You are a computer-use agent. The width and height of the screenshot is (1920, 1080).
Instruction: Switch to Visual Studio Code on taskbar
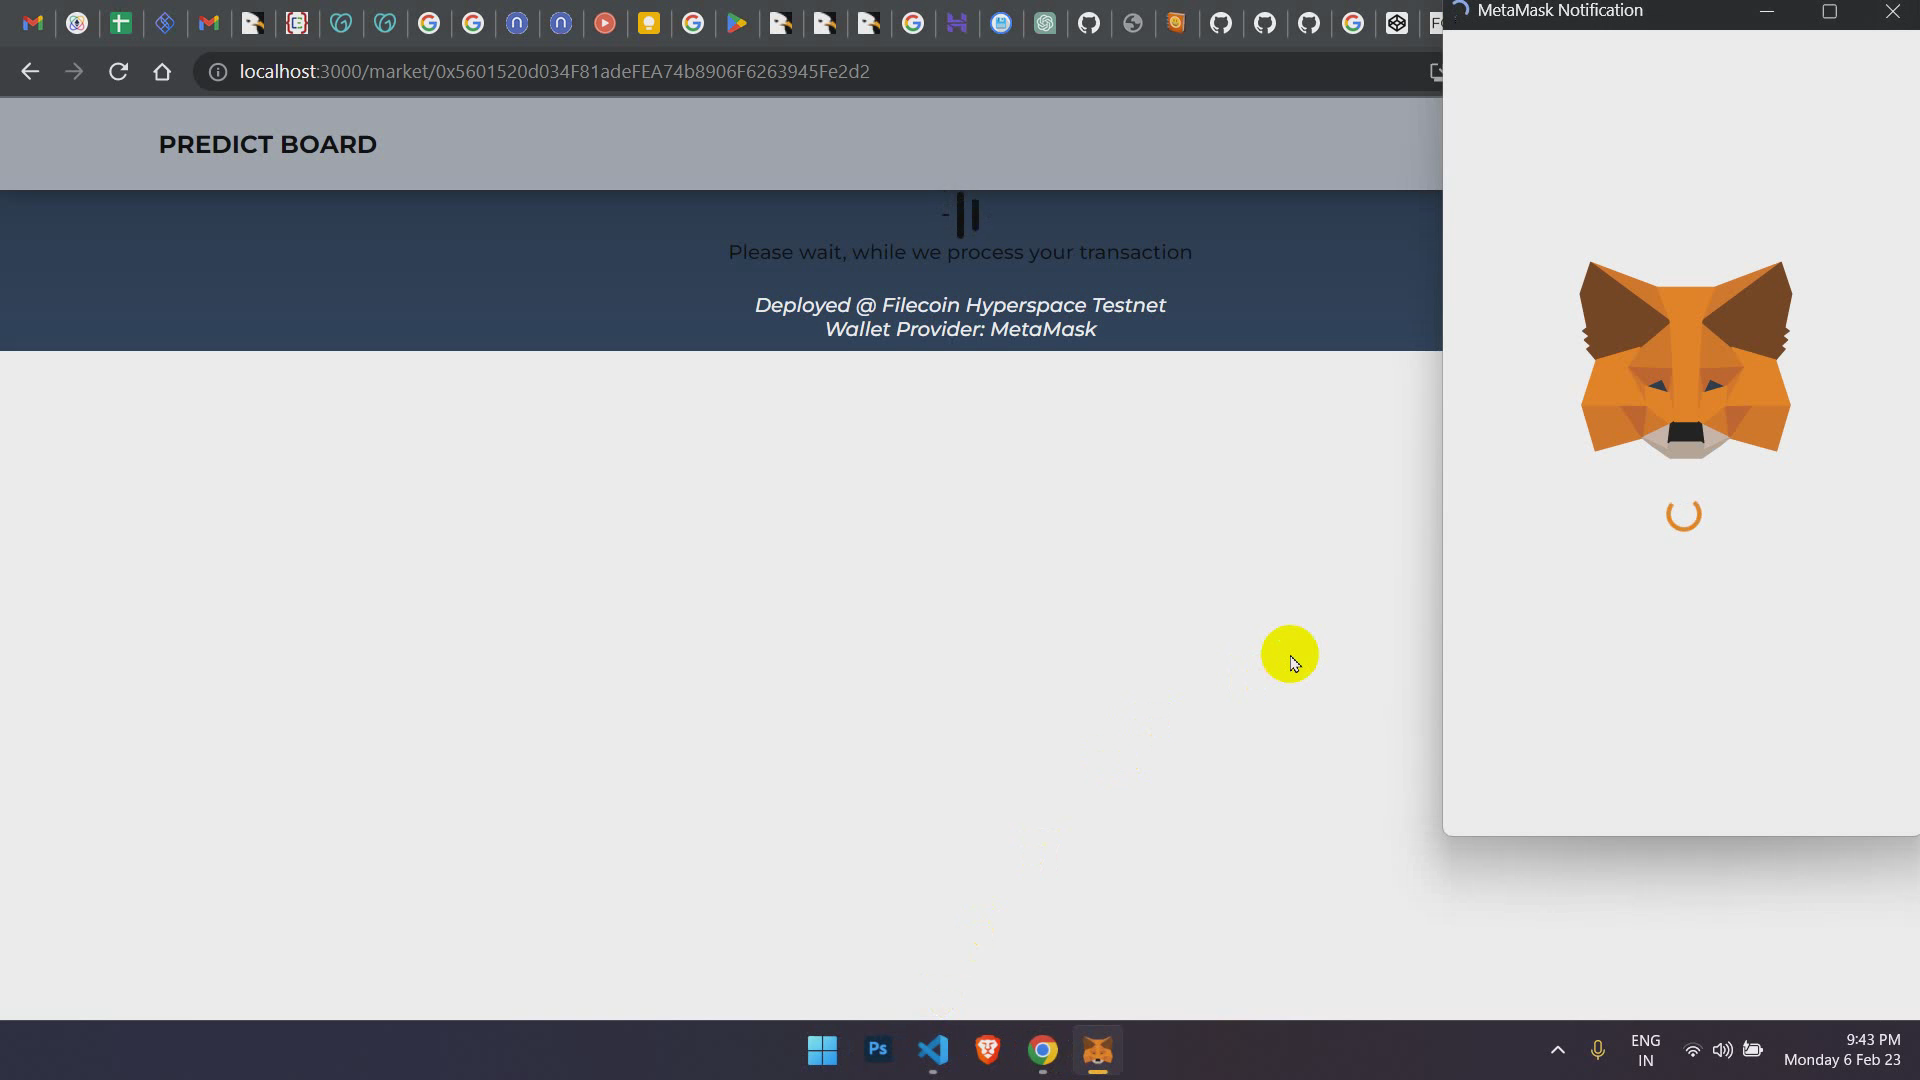(933, 1050)
